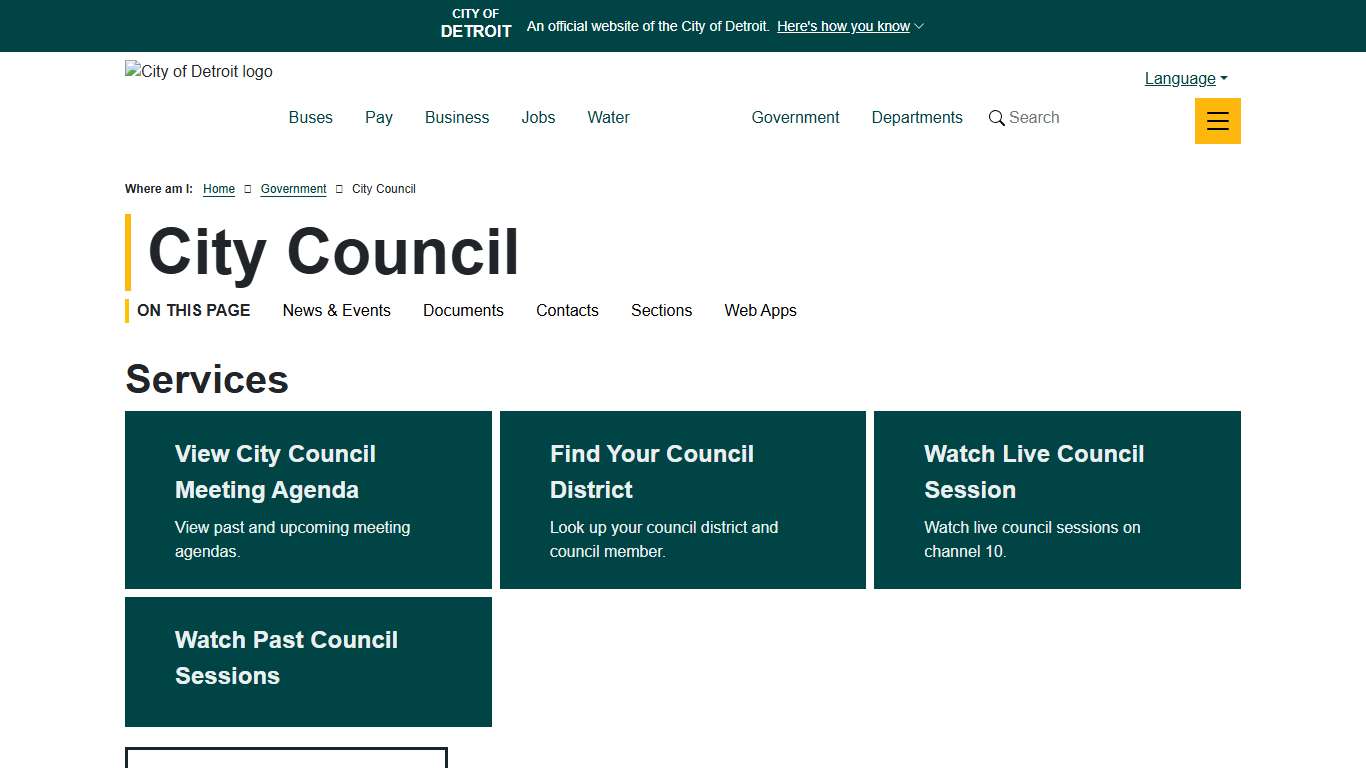Select the Business navigation item
Image resolution: width=1366 pixels, height=768 pixels.
tap(456, 117)
